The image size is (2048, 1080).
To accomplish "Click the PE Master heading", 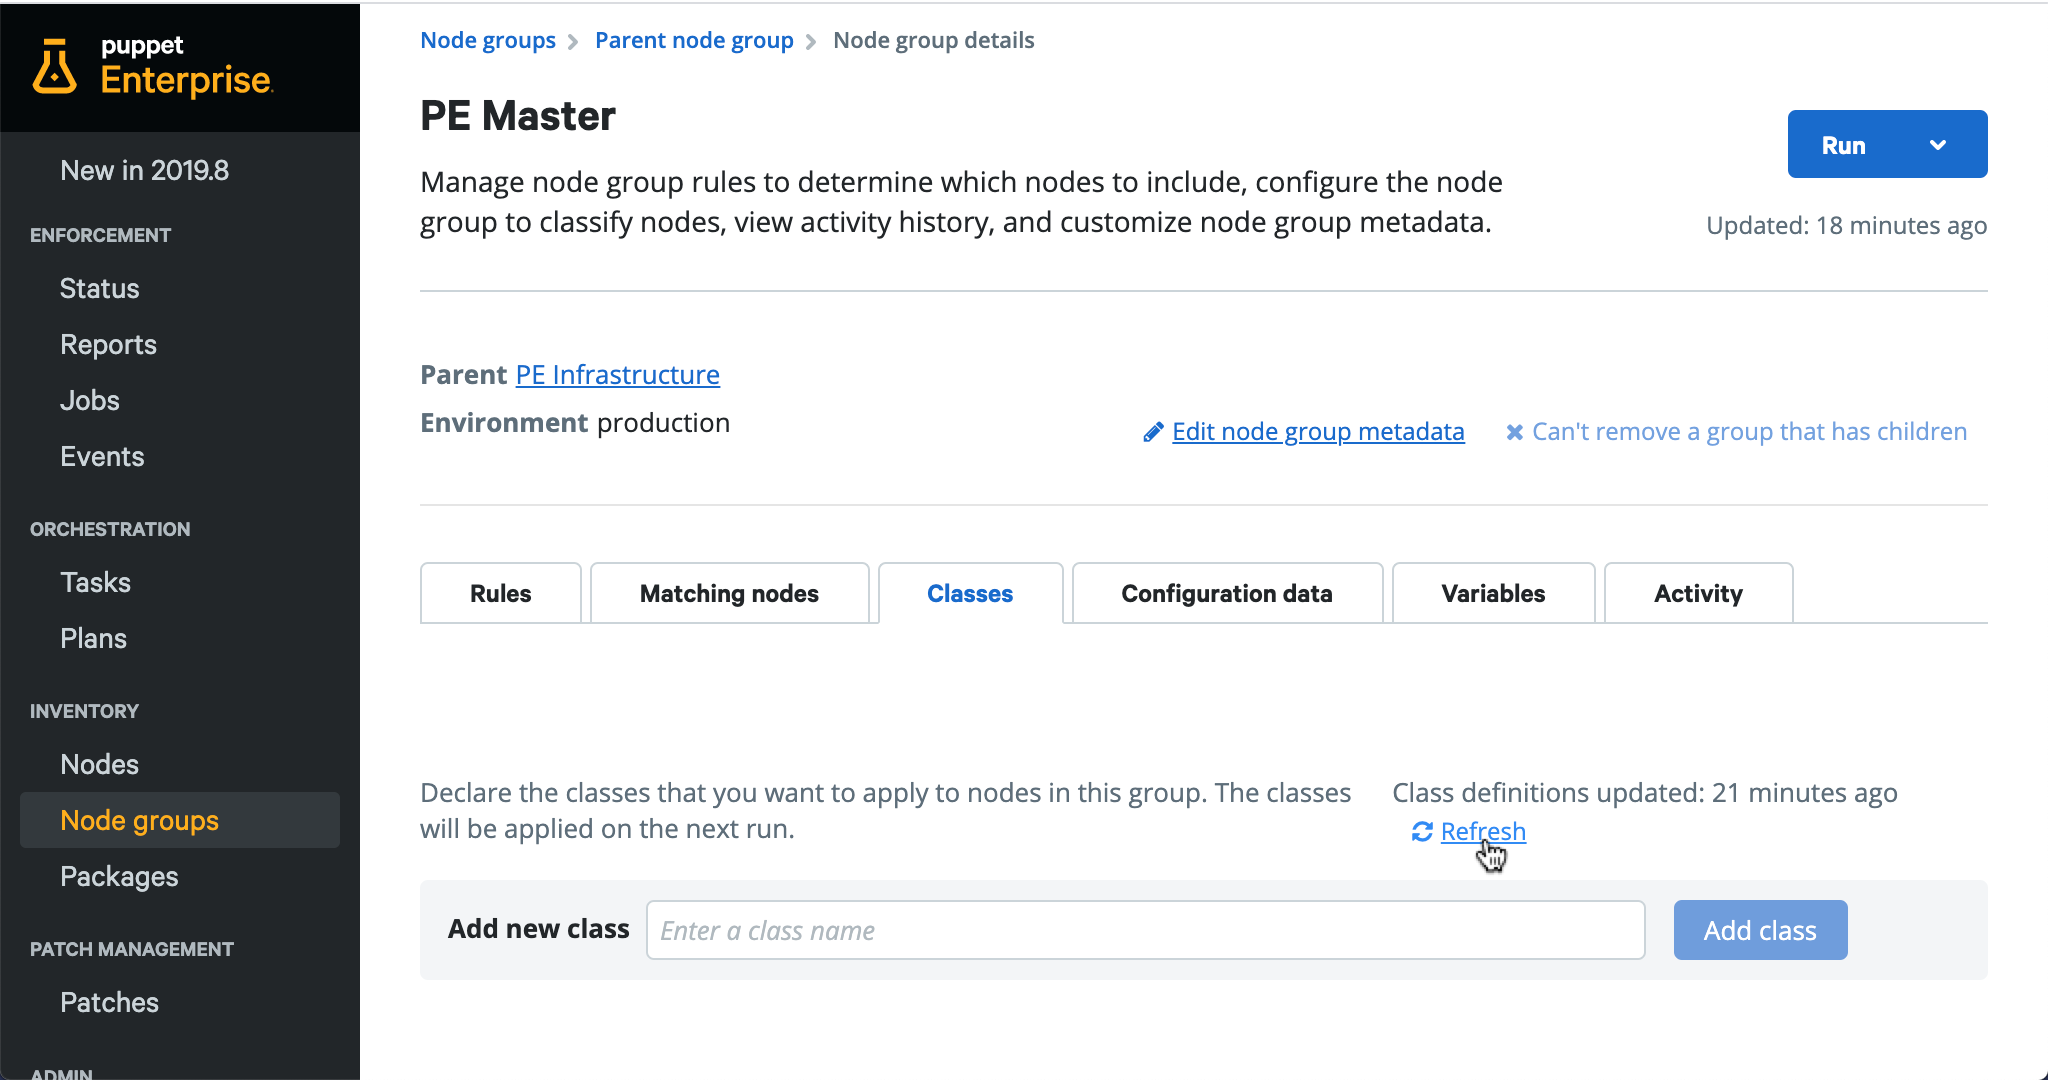I will point(518,116).
